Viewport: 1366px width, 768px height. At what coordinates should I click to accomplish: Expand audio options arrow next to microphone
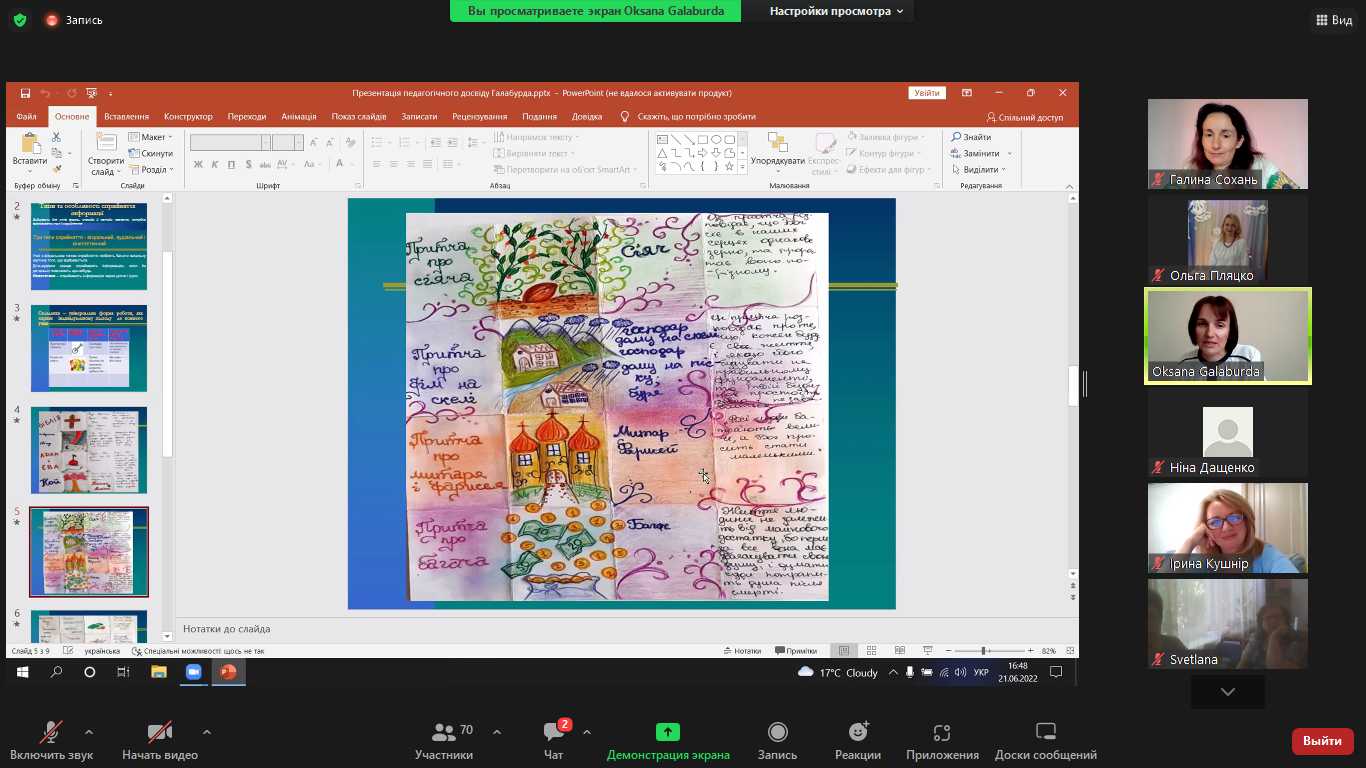click(x=89, y=731)
